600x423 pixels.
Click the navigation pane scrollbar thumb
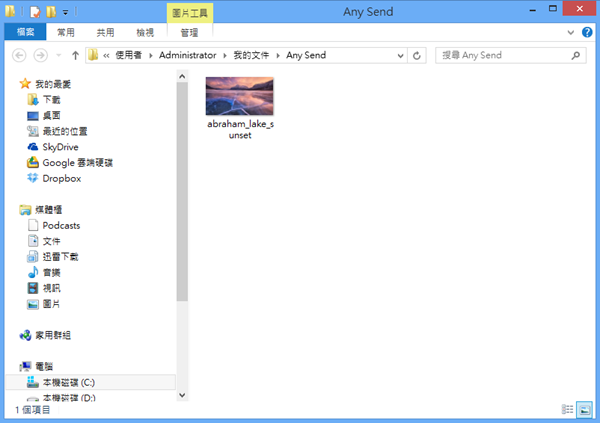click(x=182, y=192)
